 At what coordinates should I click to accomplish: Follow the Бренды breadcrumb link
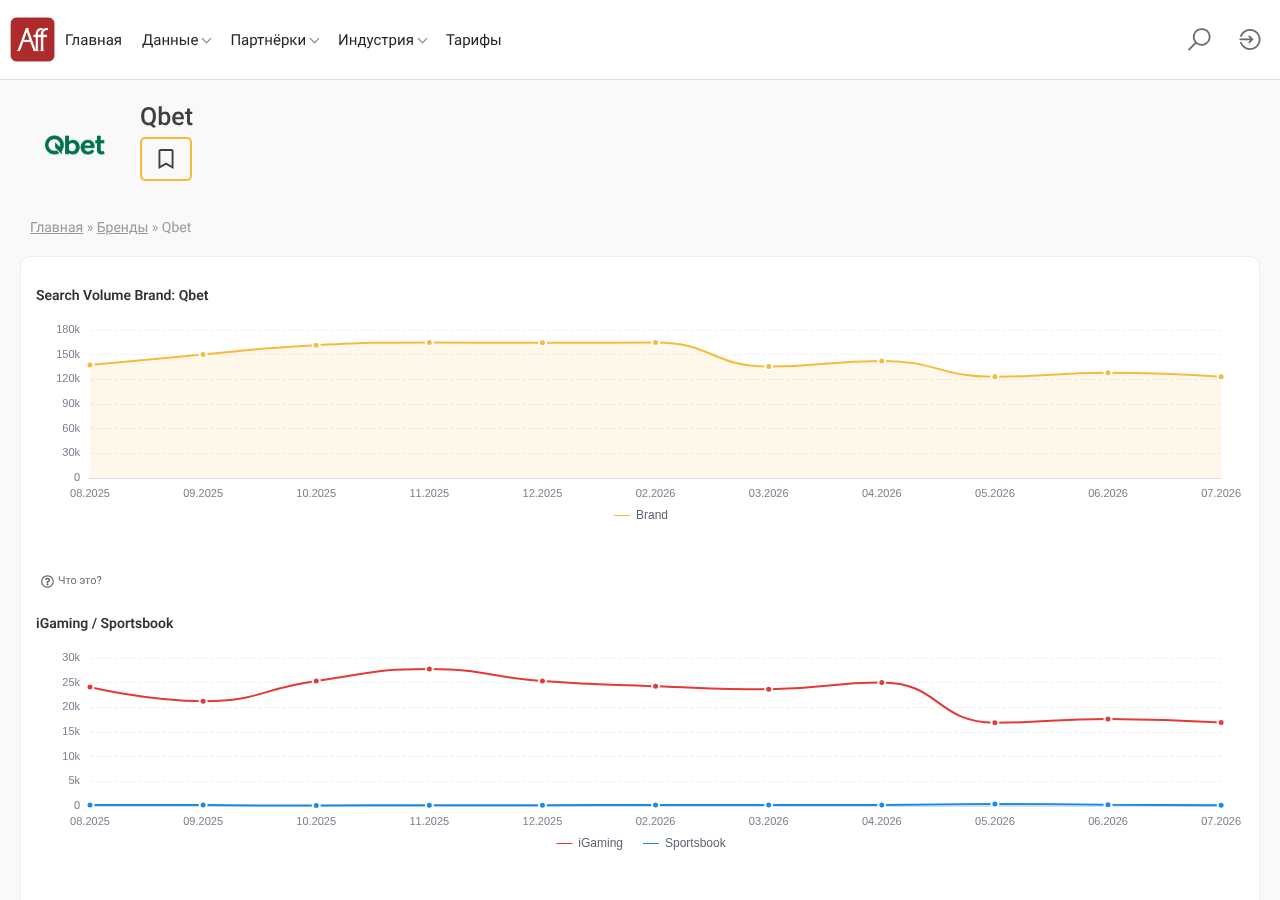pyautogui.click(x=122, y=228)
